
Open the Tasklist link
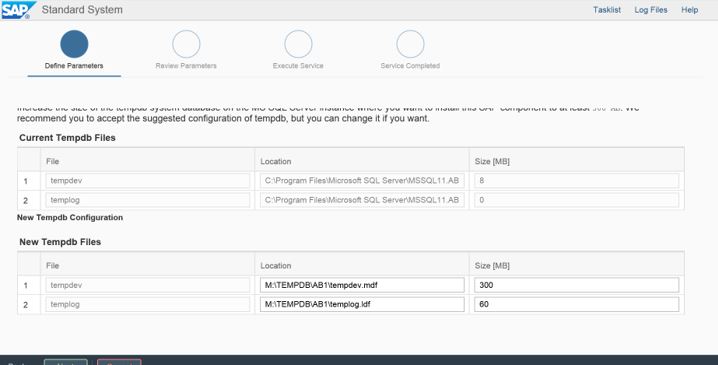coord(607,10)
